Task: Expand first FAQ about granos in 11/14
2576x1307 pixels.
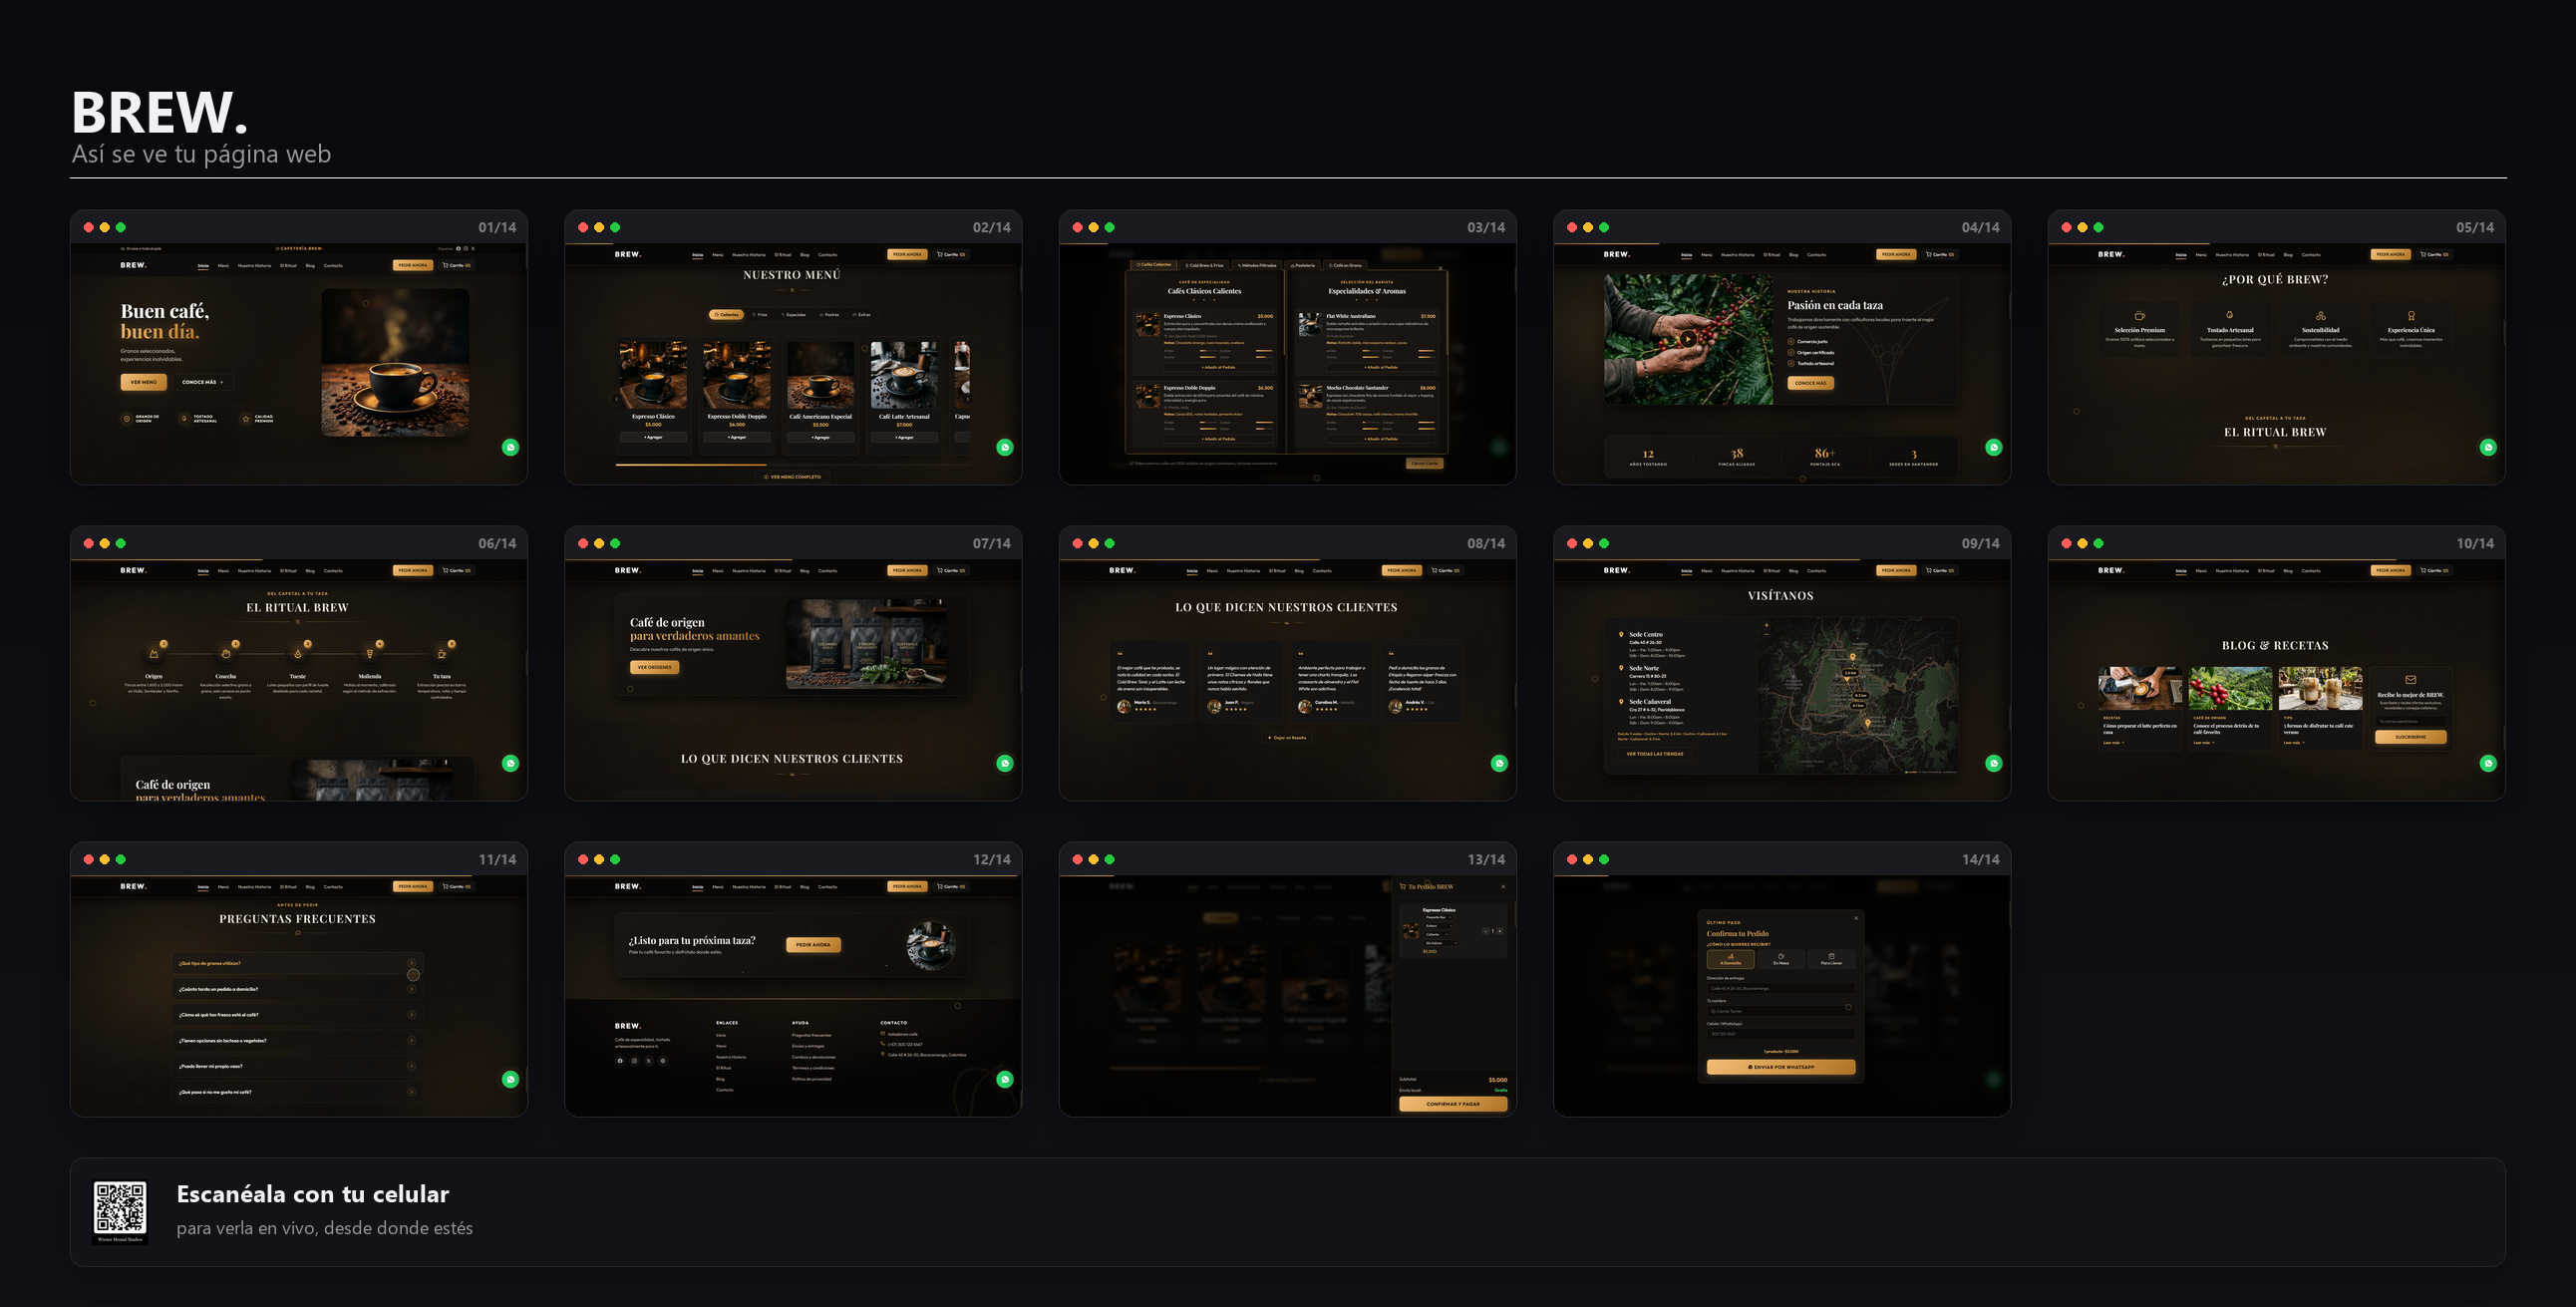Action: pos(297,963)
